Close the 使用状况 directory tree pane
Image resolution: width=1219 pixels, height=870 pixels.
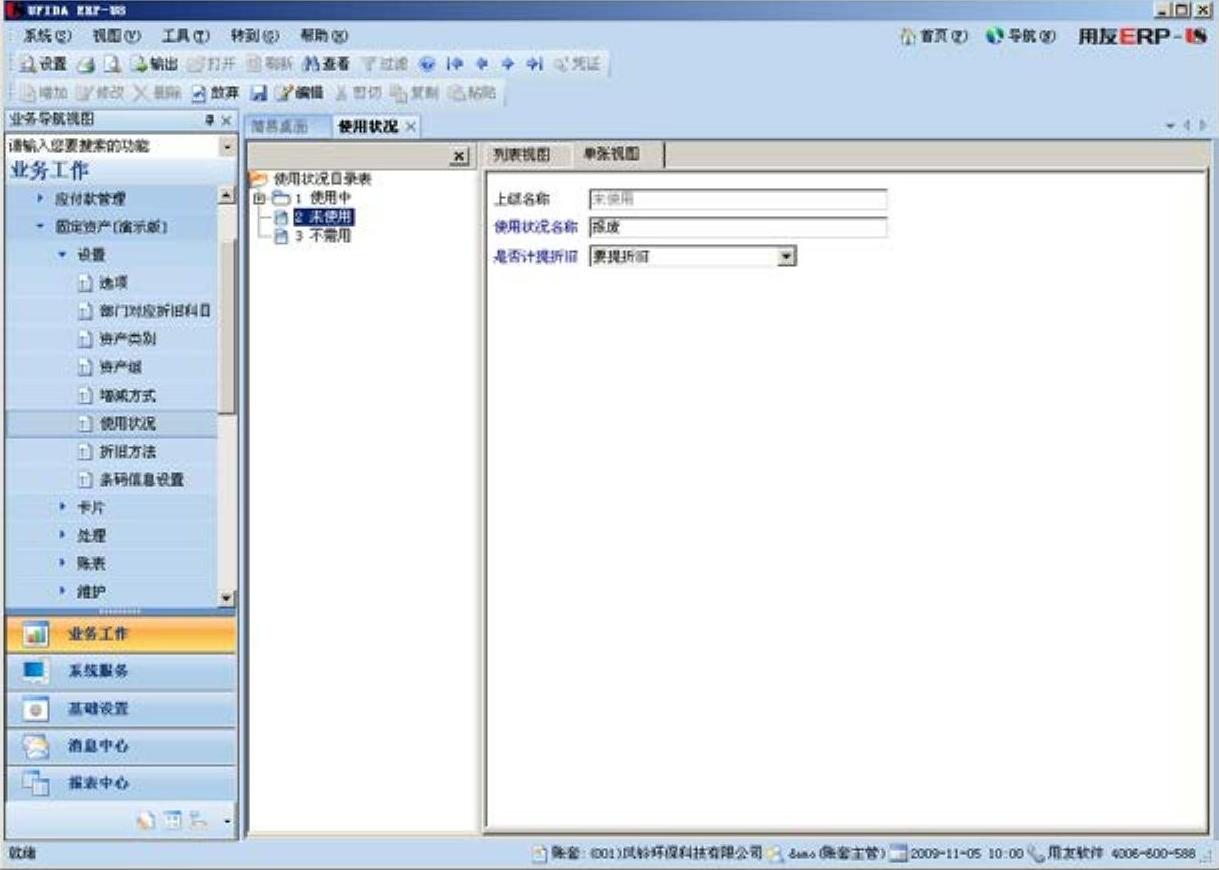click(460, 157)
